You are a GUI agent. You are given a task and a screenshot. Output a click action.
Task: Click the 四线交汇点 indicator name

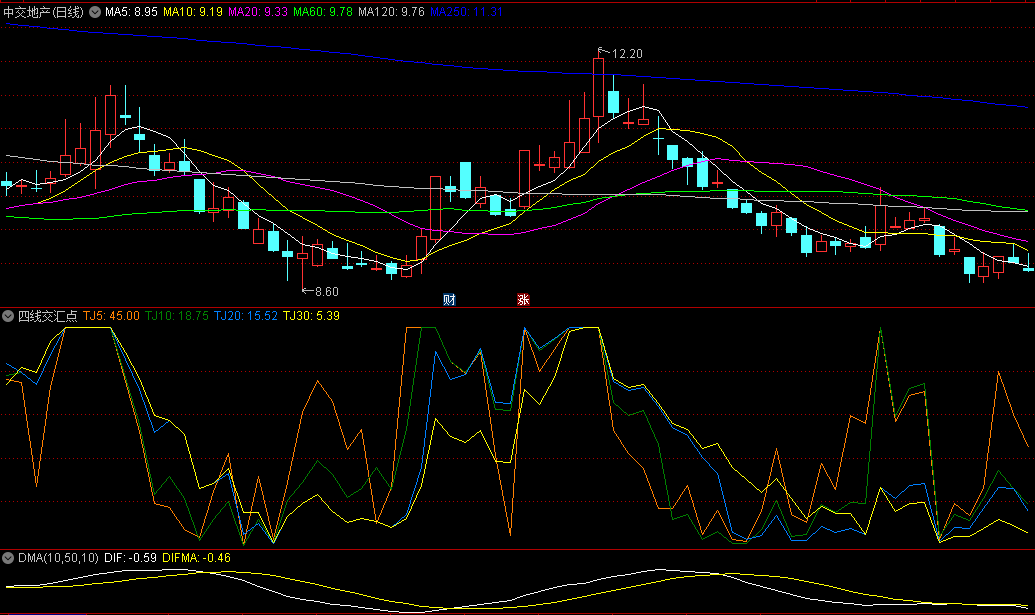coord(48,316)
